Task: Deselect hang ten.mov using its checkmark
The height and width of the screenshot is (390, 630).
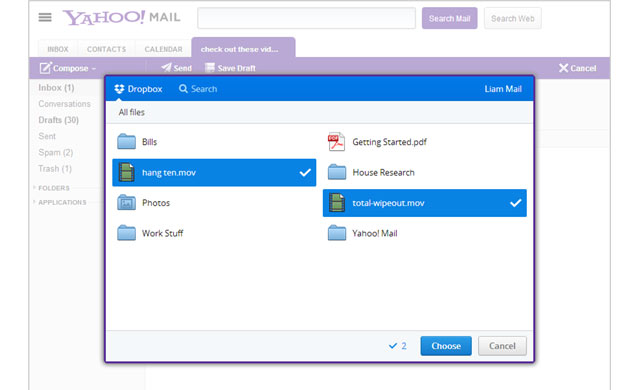Action: click(305, 172)
